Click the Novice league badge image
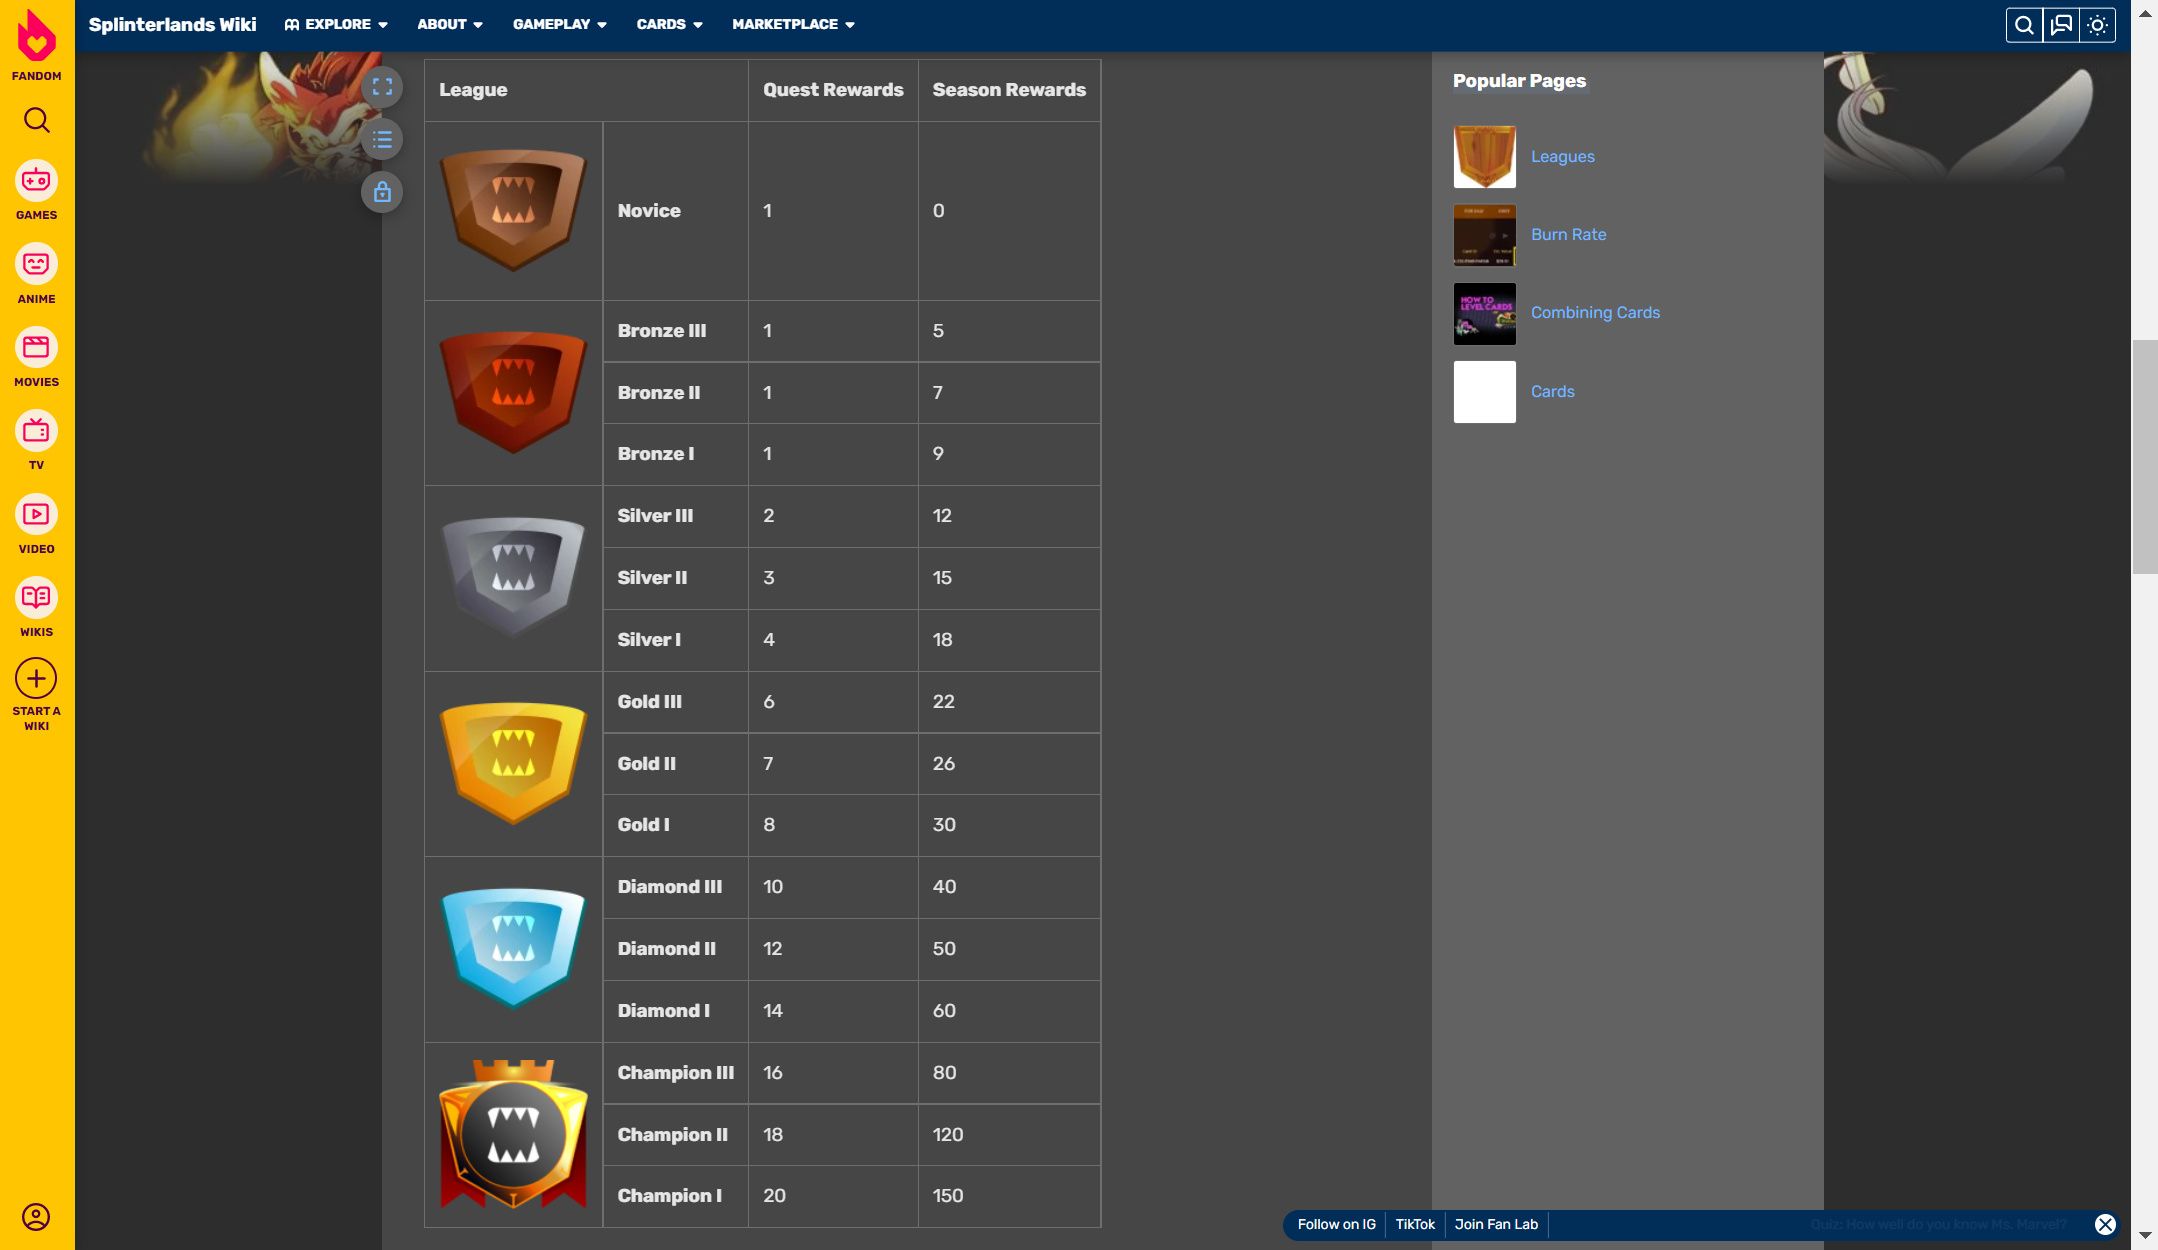The width and height of the screenshot is (2158, 1250). (513, 210)
